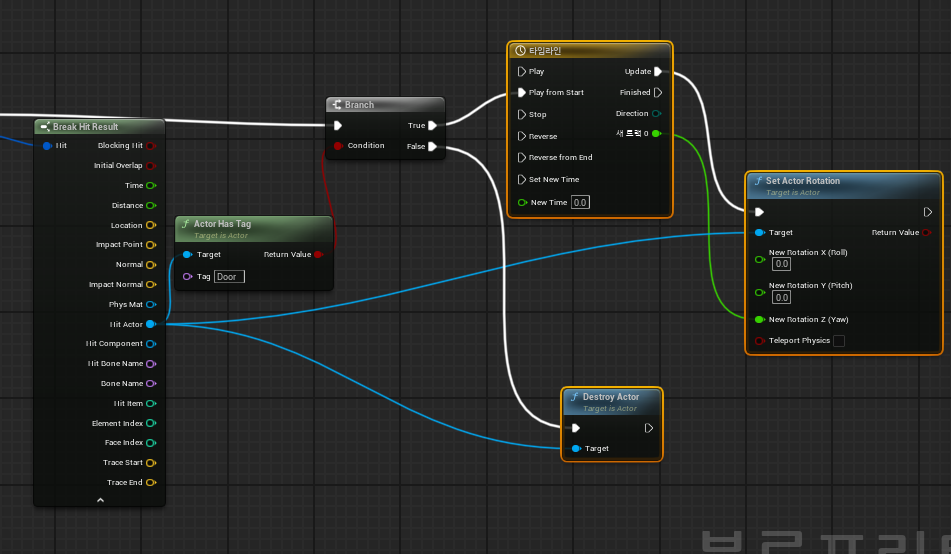Select the Actor Has Tag node title

[222, 224]
